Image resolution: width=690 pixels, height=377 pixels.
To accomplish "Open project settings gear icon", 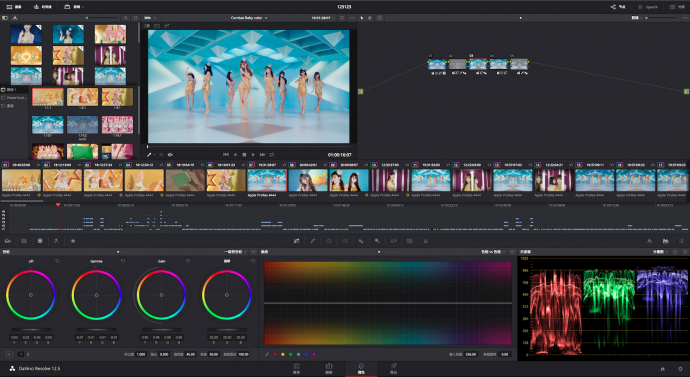I will pos(680,369).
